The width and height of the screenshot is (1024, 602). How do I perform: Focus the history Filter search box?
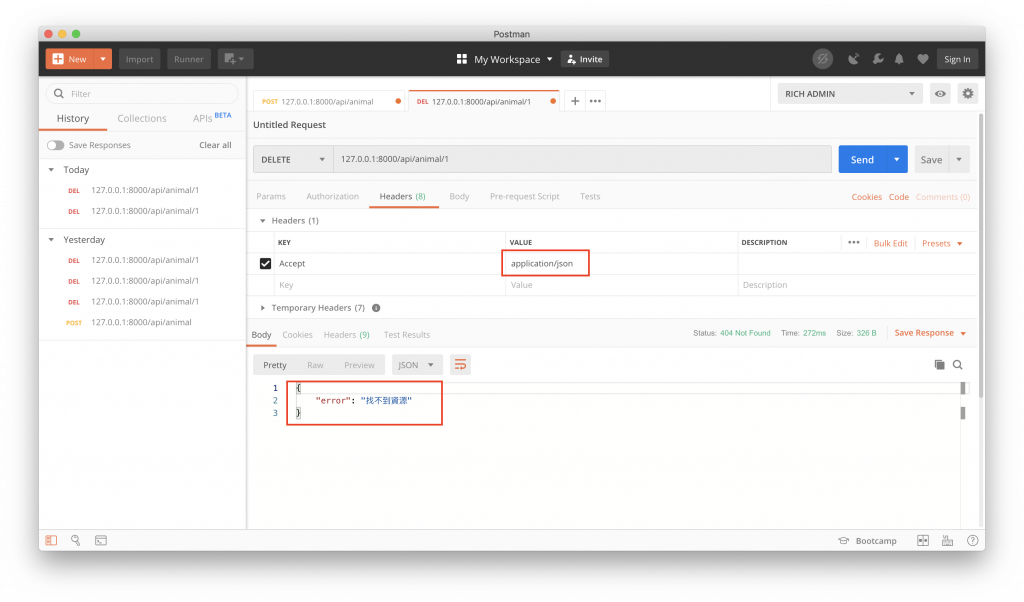(x=142, y=93)
